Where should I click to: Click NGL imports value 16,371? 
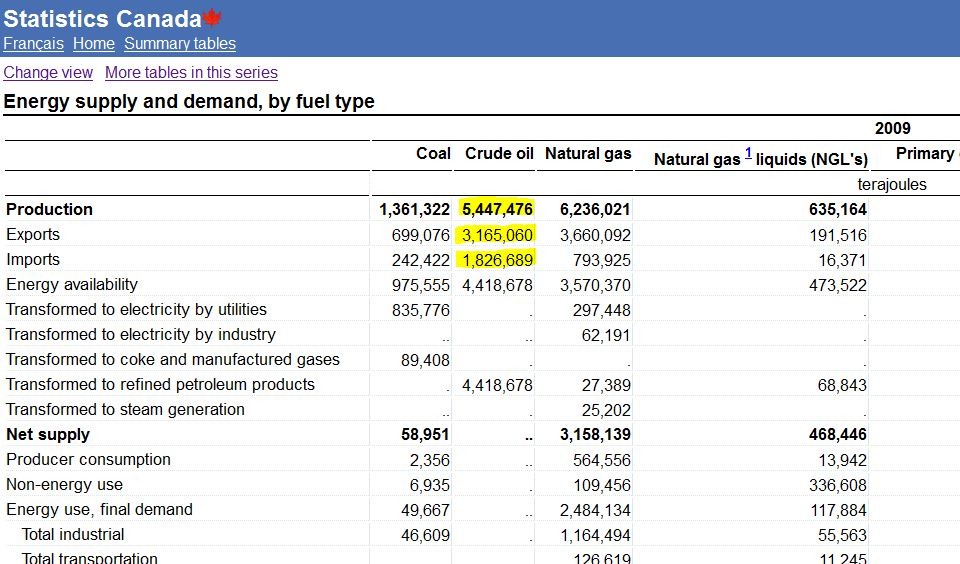click(842, 260)
